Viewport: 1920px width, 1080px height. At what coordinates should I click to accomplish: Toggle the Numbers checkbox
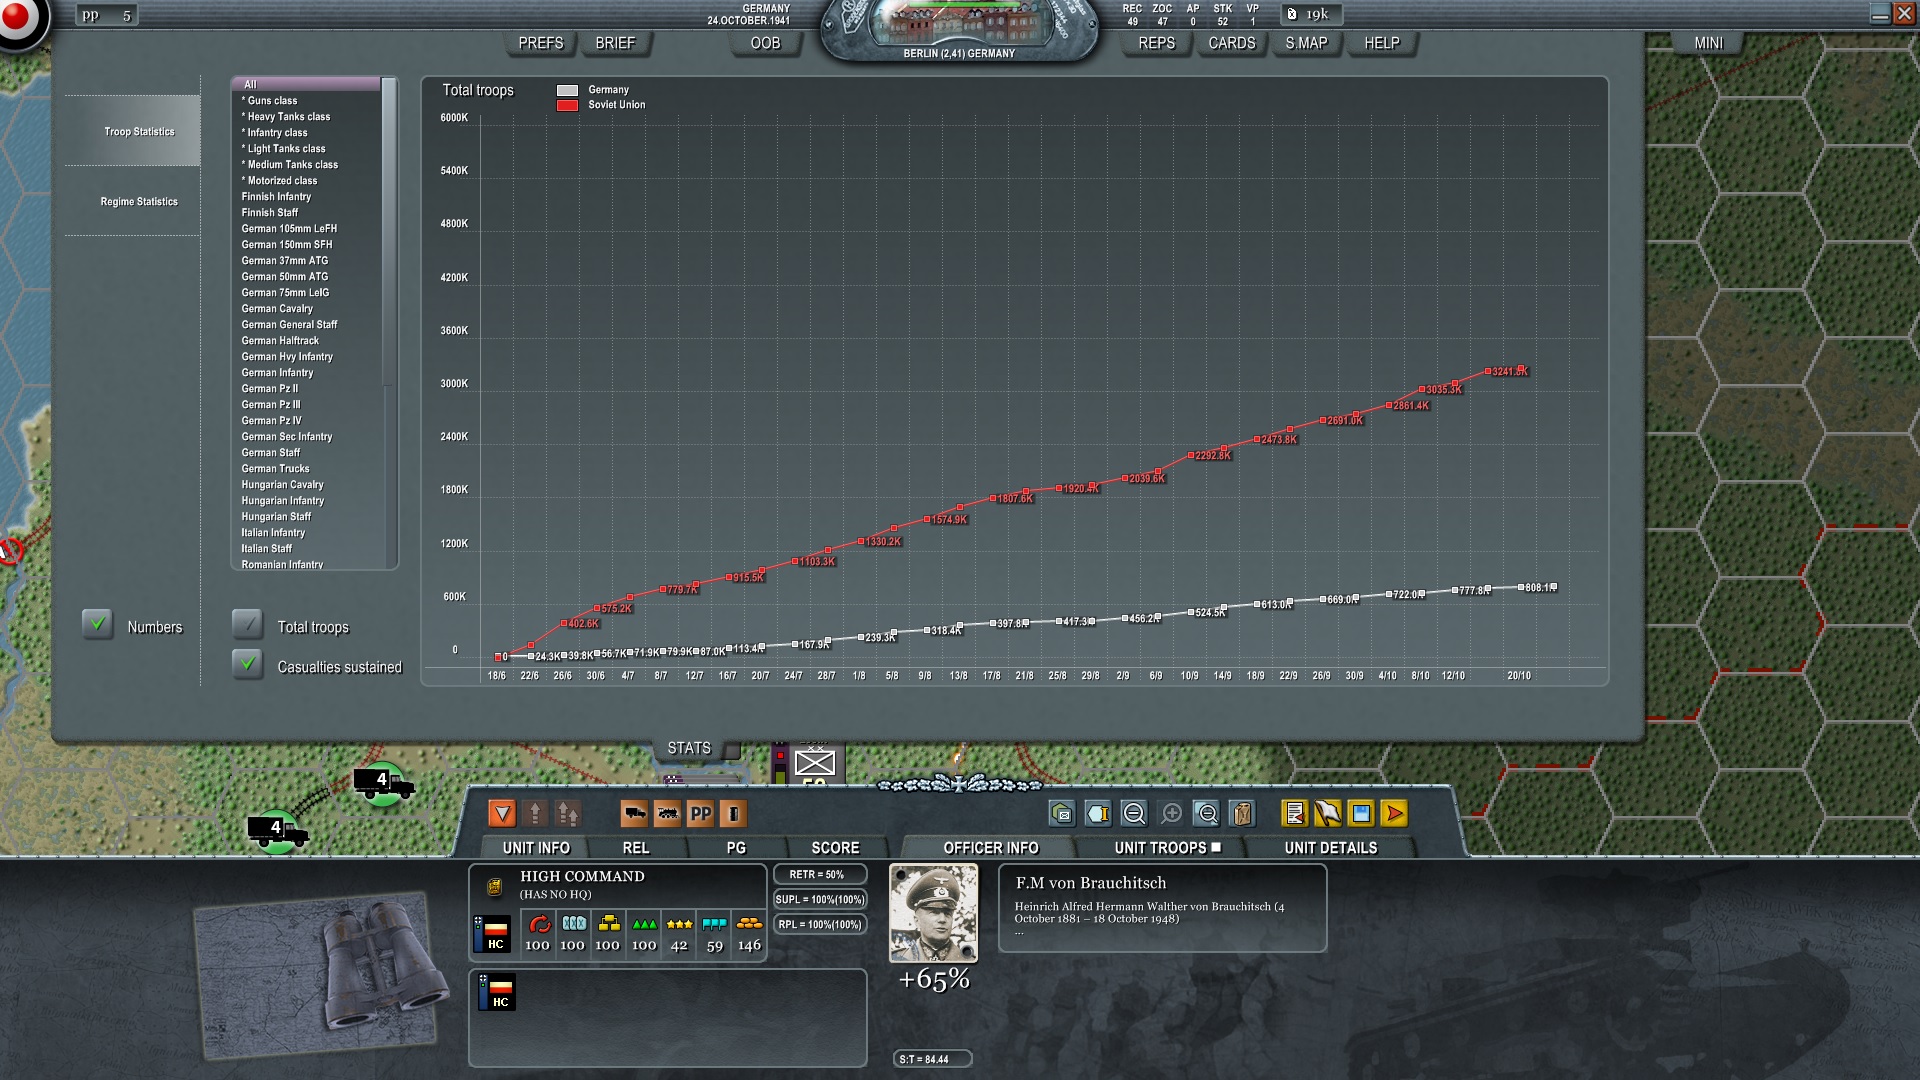(x=97, y=624)
